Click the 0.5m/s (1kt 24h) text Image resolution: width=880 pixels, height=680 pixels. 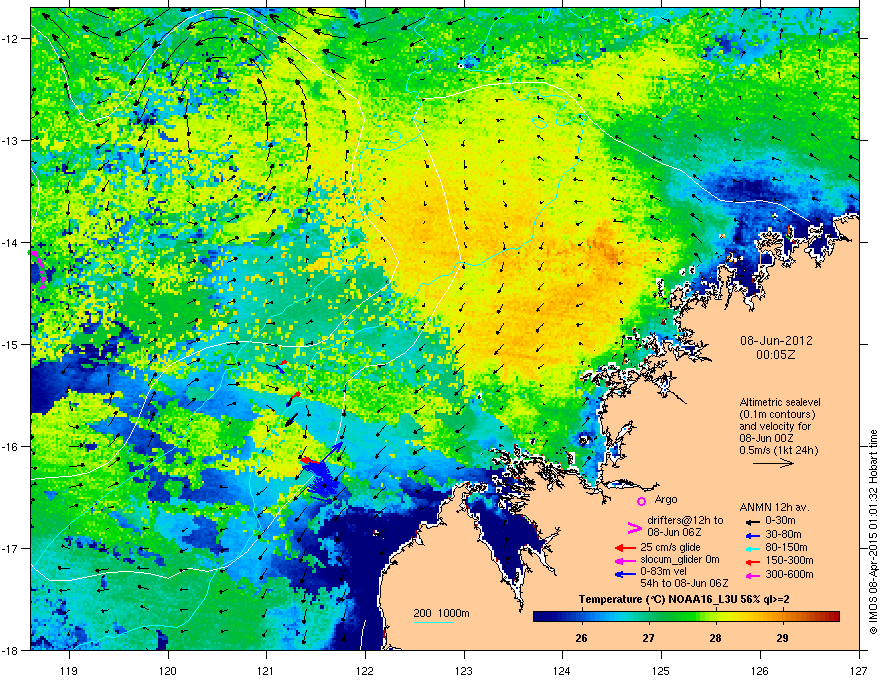coord(778,450)
